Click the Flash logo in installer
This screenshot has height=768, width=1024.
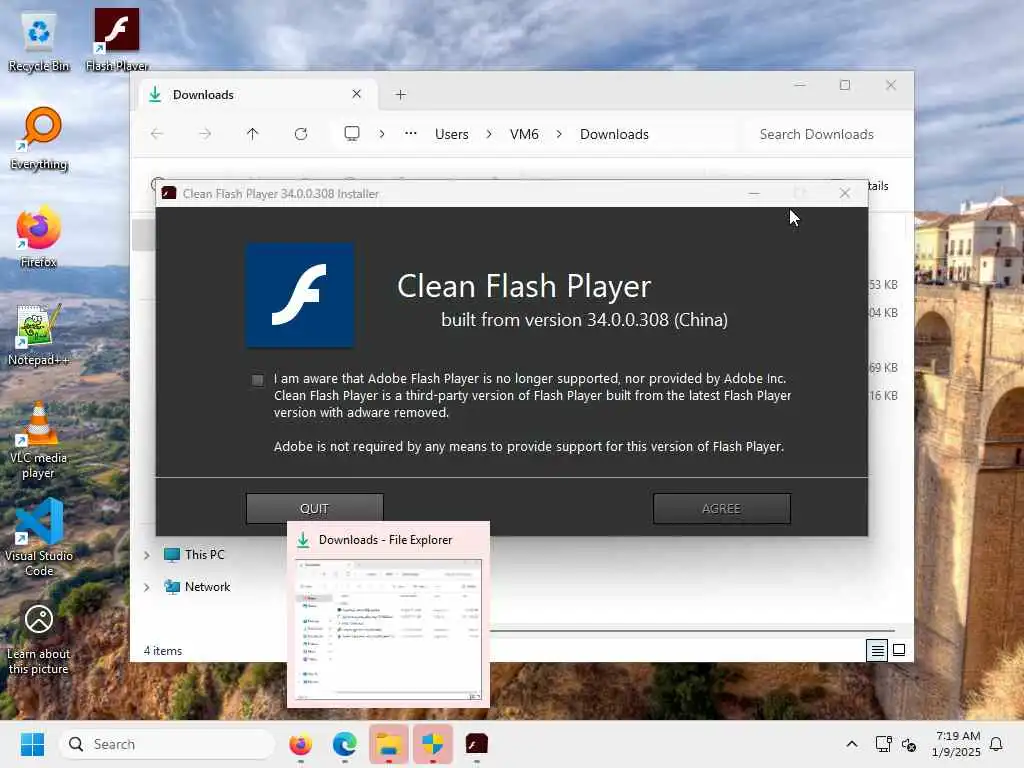click(300, 295)
